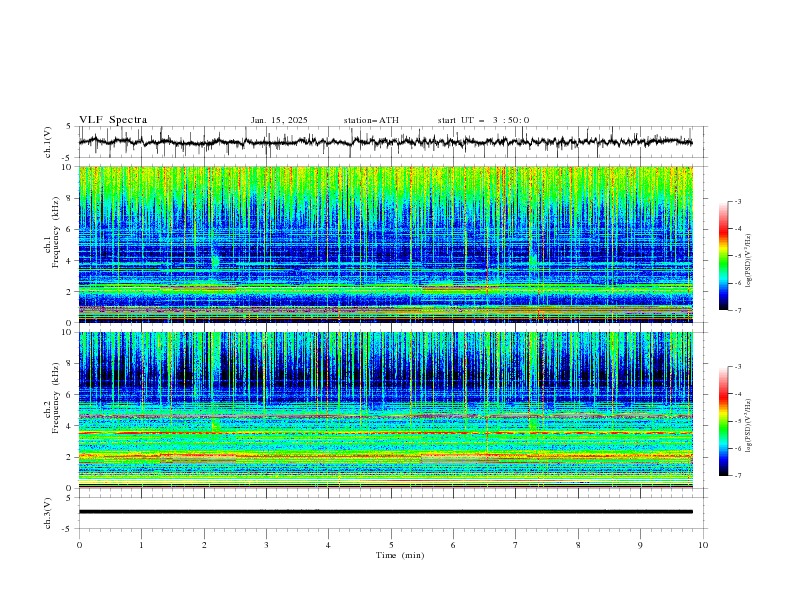This screenshot has height=612, width=792.
Task: Click the "-7" label on ch.1 colorbar
Action: [x=738, y=310]
